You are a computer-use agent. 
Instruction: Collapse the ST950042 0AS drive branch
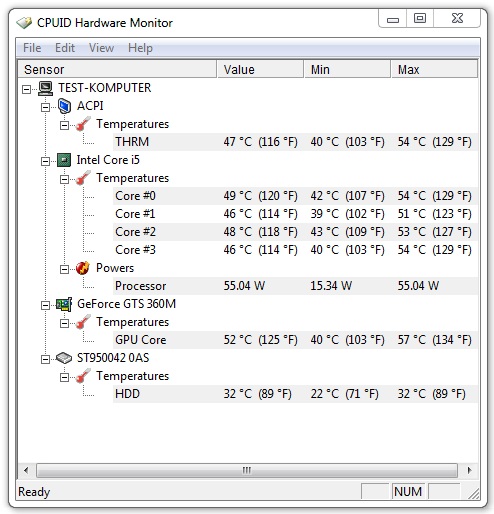(45, 359)
